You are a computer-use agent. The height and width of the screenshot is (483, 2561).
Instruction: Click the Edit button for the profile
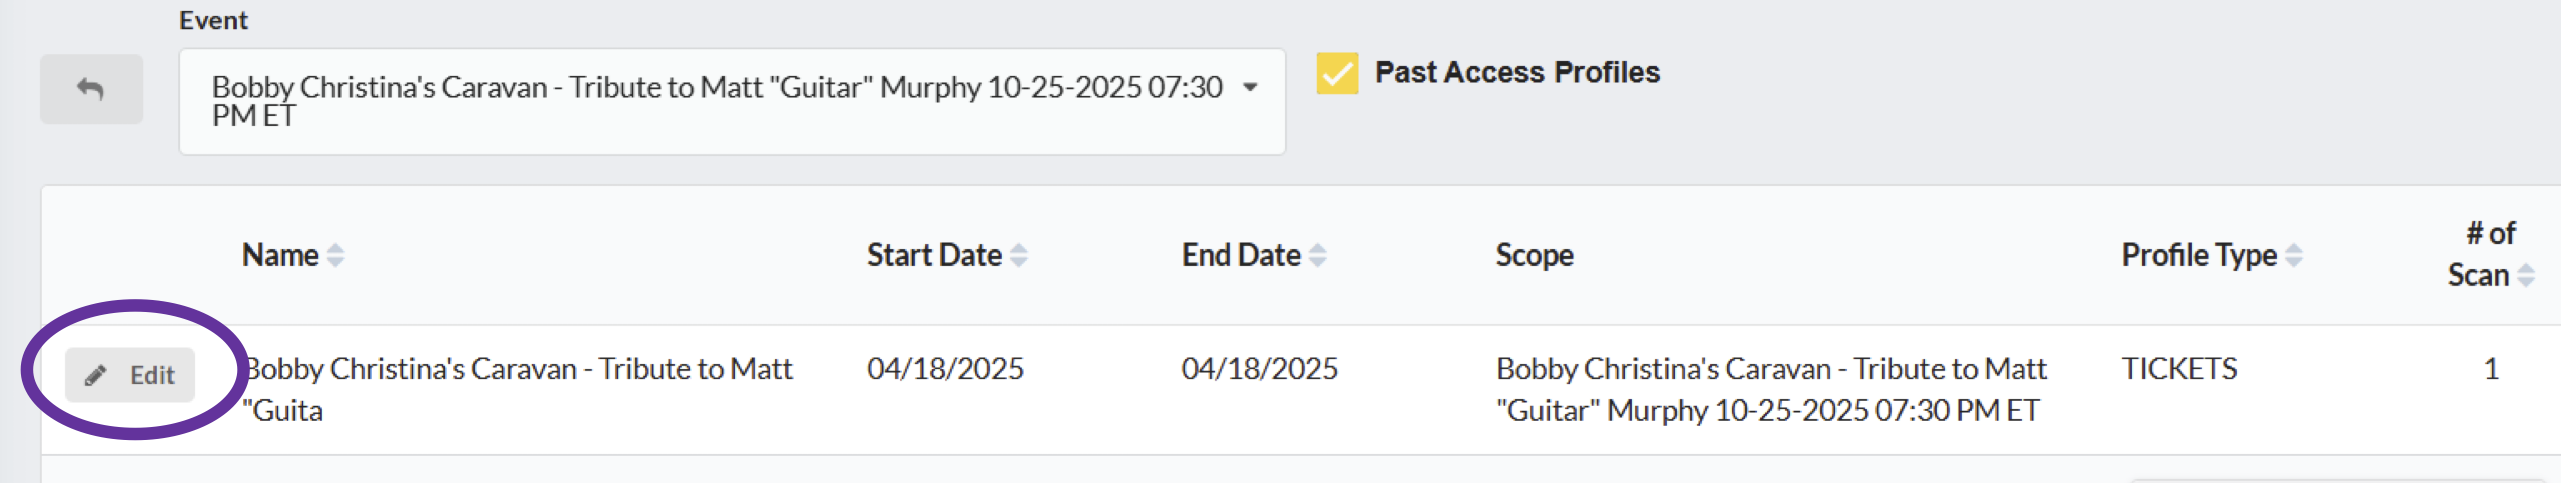[130, 375]
